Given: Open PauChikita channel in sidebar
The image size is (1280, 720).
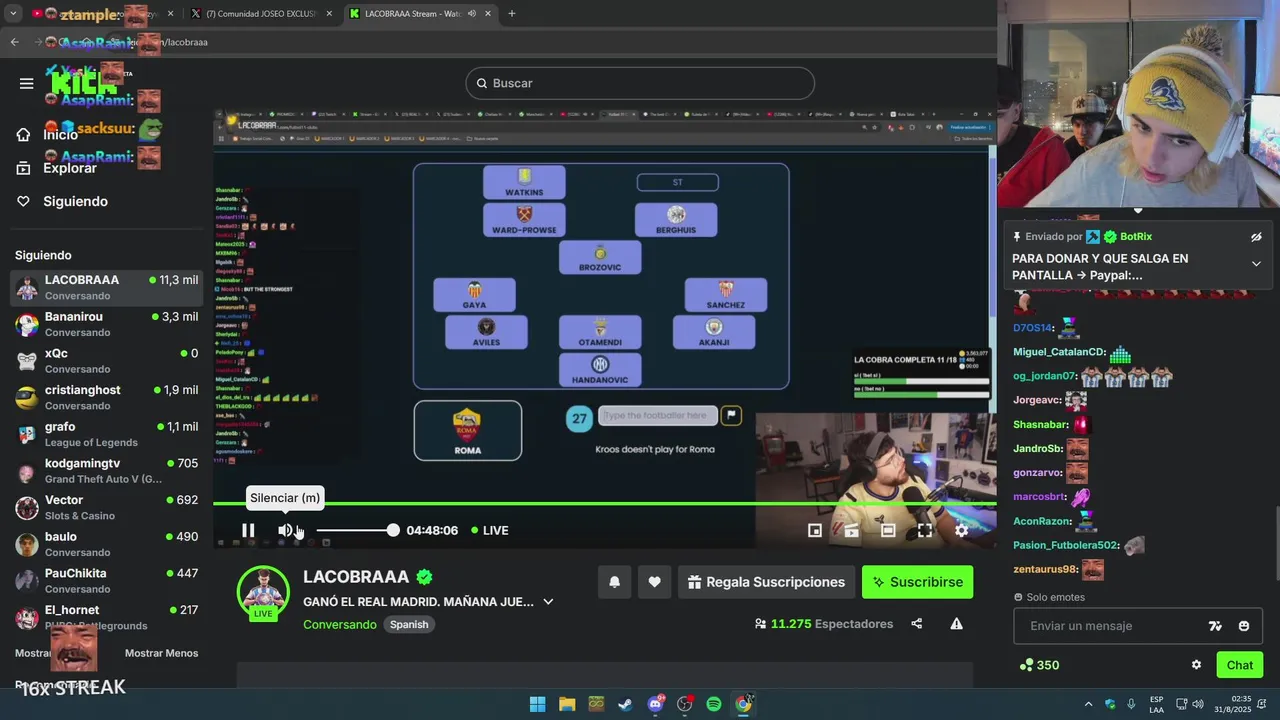Looking at the screenshot, I should tap(106, 581).
